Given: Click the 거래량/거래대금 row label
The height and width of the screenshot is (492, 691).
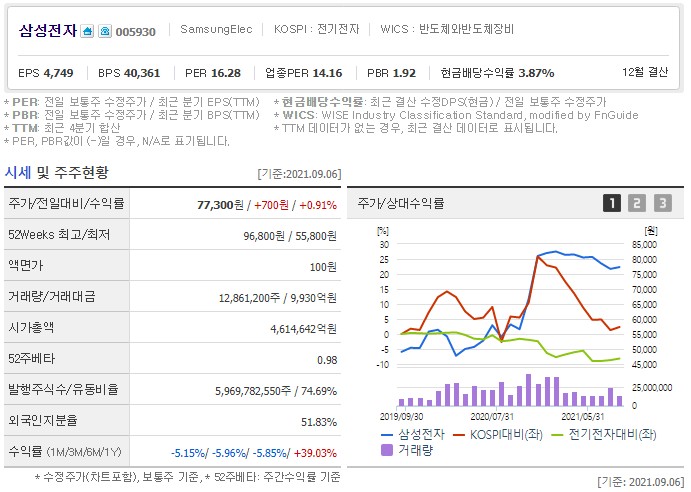Looking at the screenshot, I should point(52,296).
